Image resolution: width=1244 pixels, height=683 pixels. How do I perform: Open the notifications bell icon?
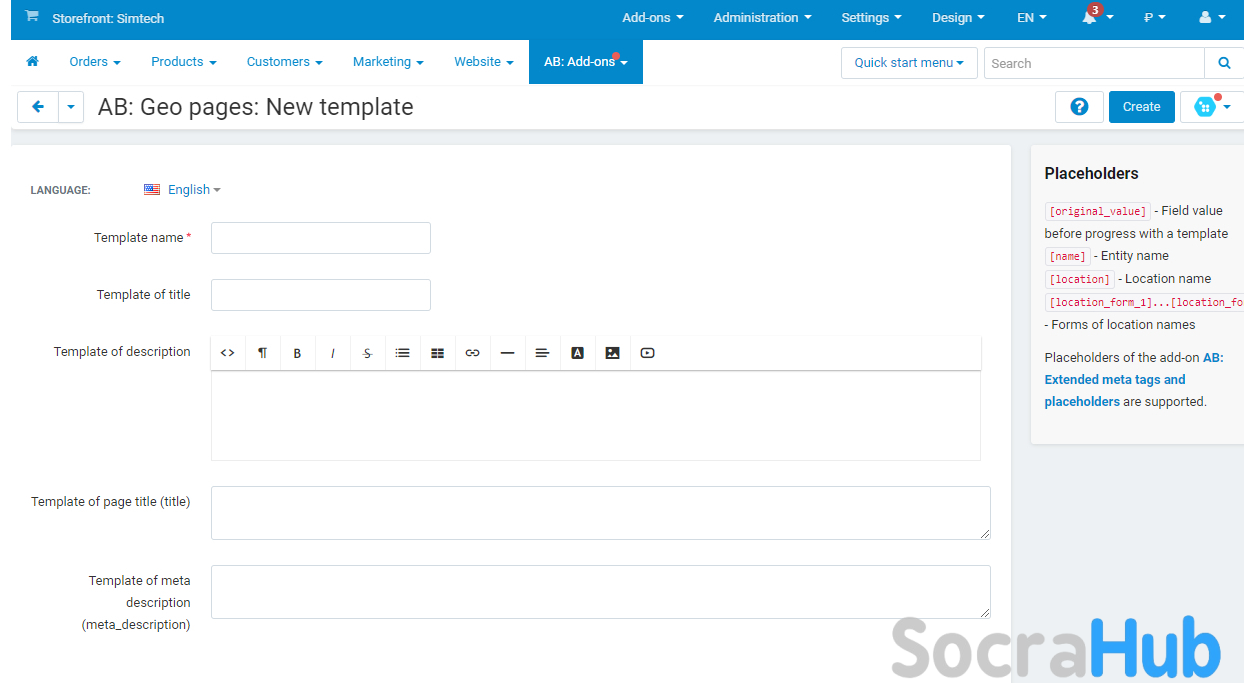(x=1089, y=18)
